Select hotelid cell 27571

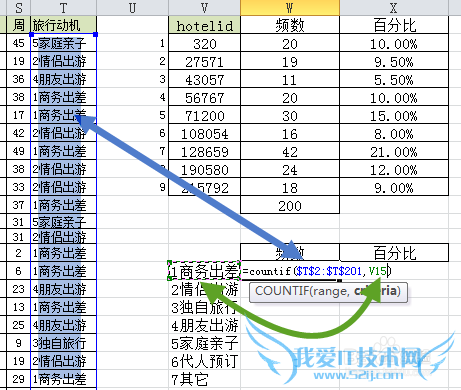[x=204, y=61]
